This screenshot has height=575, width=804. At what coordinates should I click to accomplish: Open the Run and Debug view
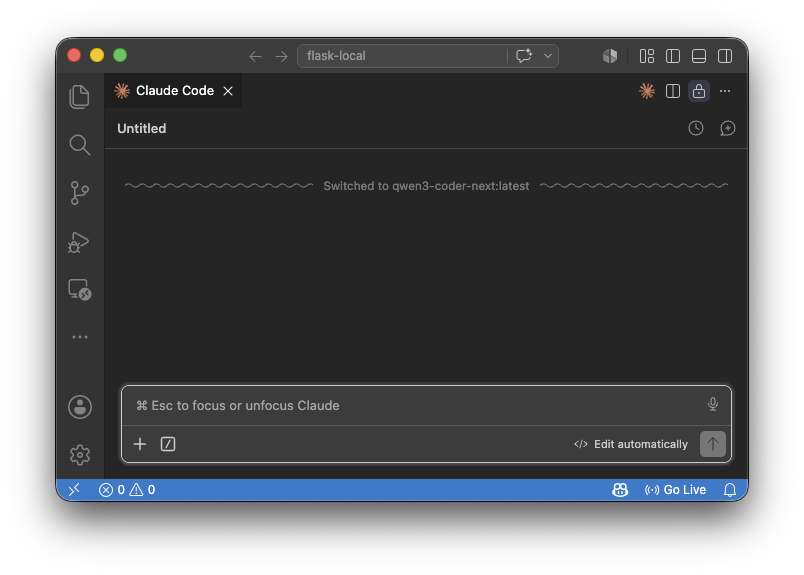(x=79, y=242)
